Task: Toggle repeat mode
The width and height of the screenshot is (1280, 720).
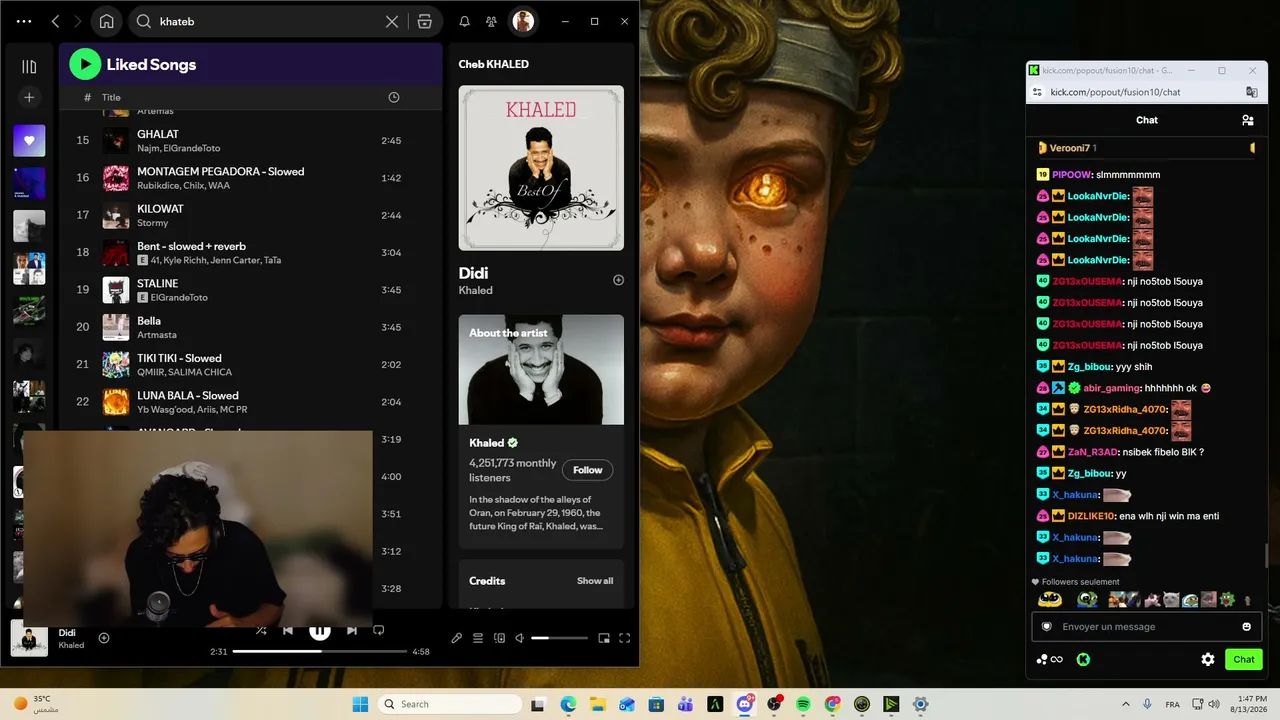Action: [378, 631]
